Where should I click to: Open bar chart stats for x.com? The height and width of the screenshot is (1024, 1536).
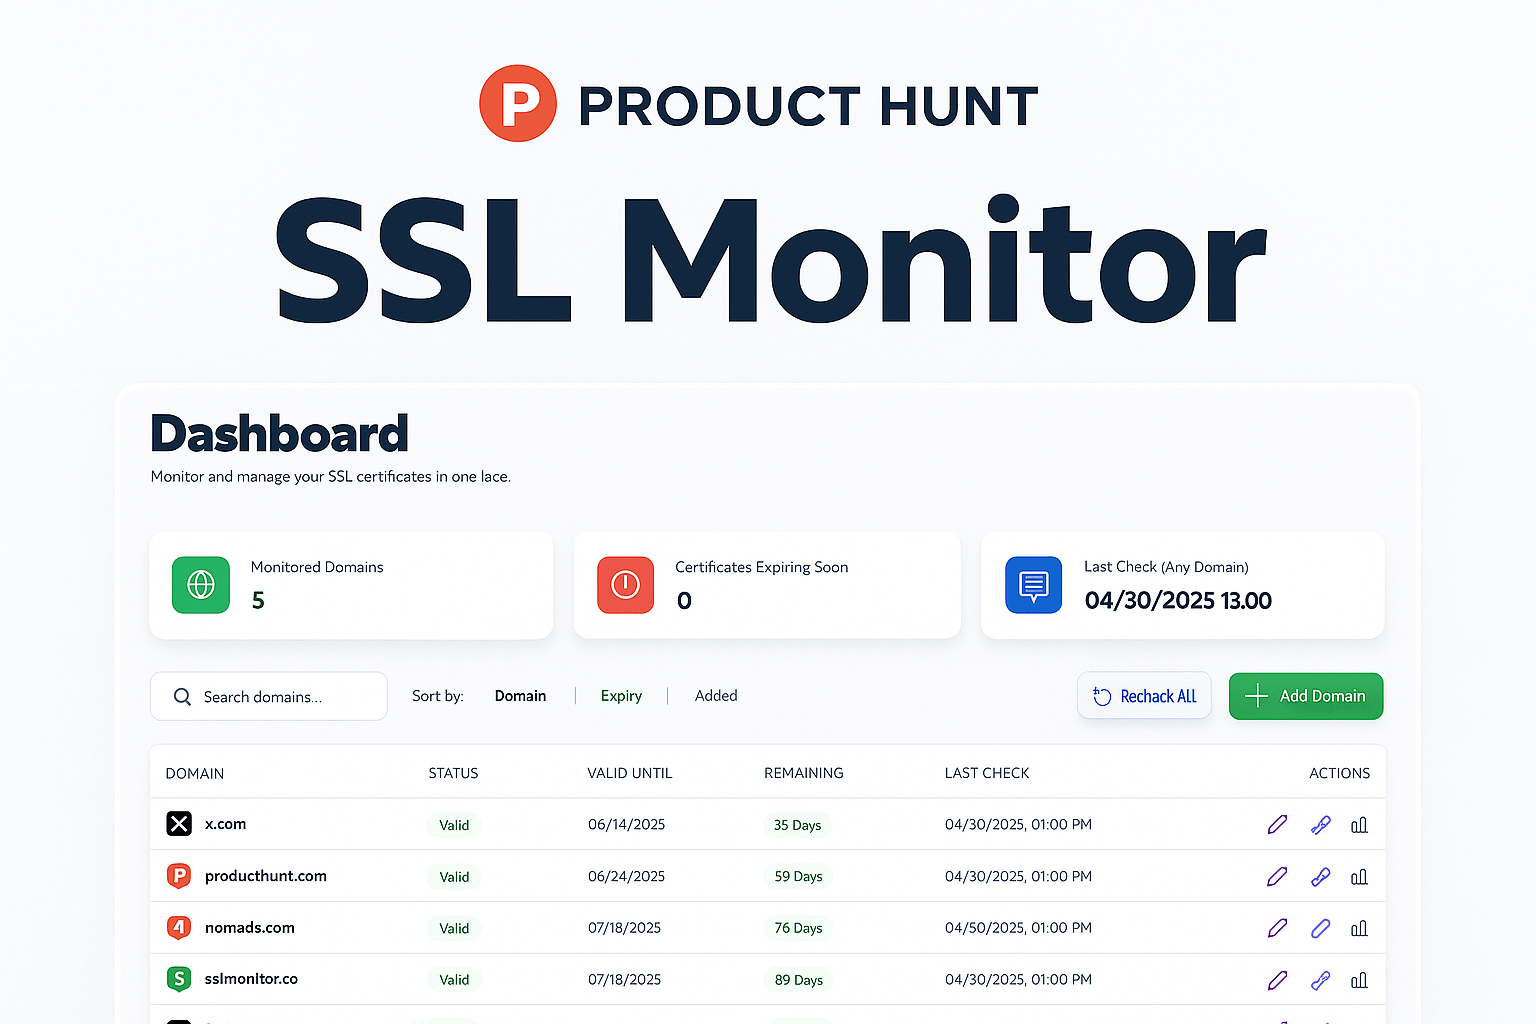pyautogui.click(x=1359, y=825)
